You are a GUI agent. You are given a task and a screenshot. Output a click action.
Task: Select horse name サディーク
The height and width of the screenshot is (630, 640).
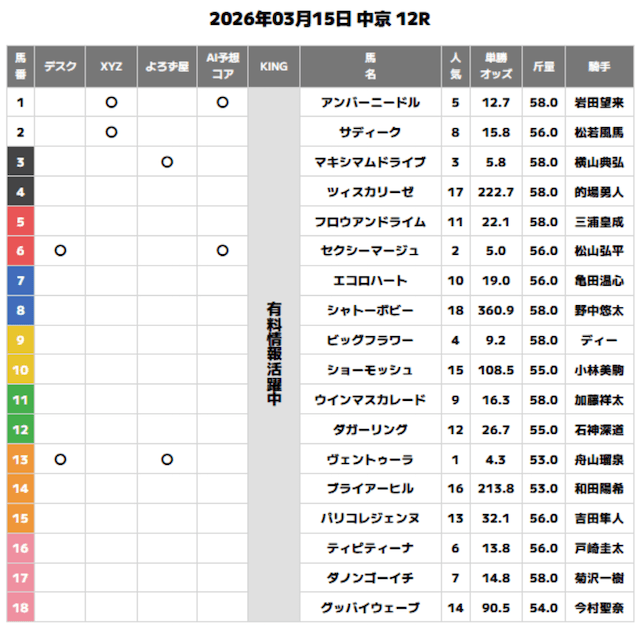pos(370,132)
